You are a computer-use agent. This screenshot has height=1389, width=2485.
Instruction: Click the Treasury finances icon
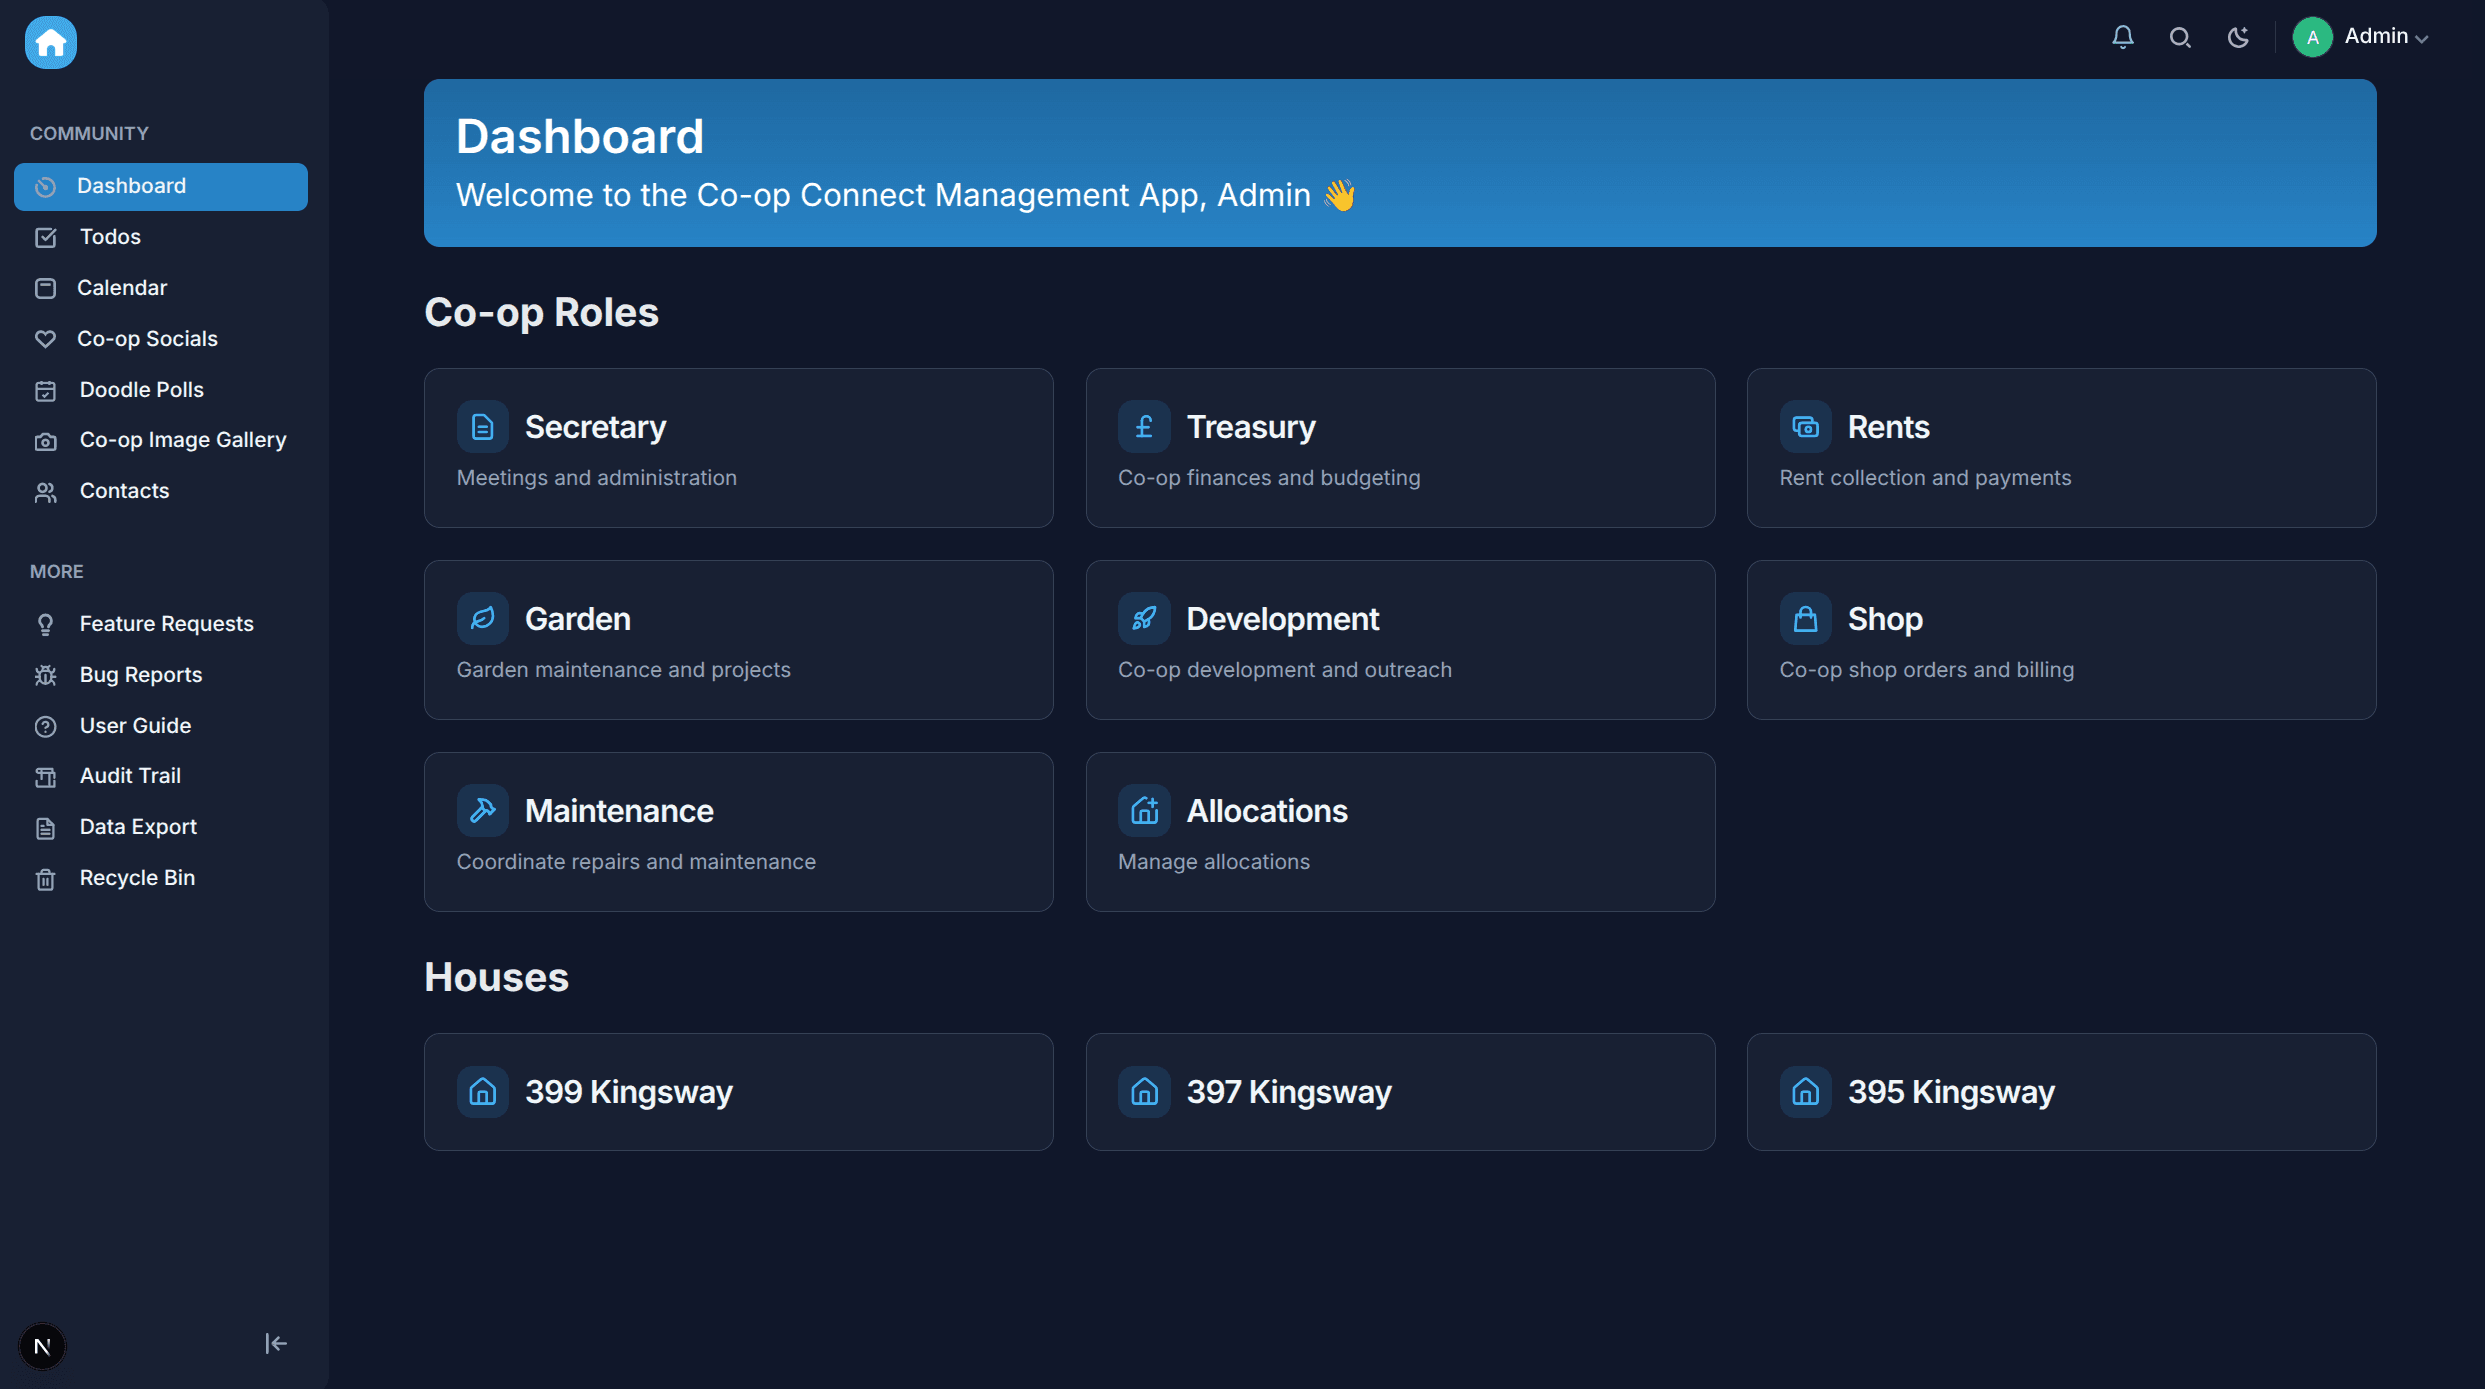point(1143,425)
